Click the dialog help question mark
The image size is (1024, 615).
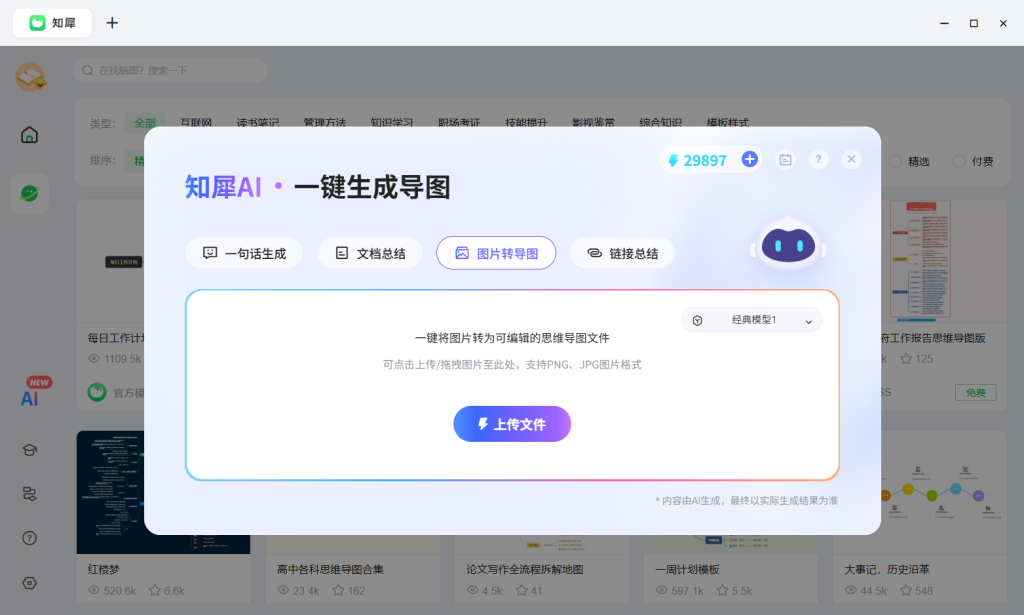818,159
